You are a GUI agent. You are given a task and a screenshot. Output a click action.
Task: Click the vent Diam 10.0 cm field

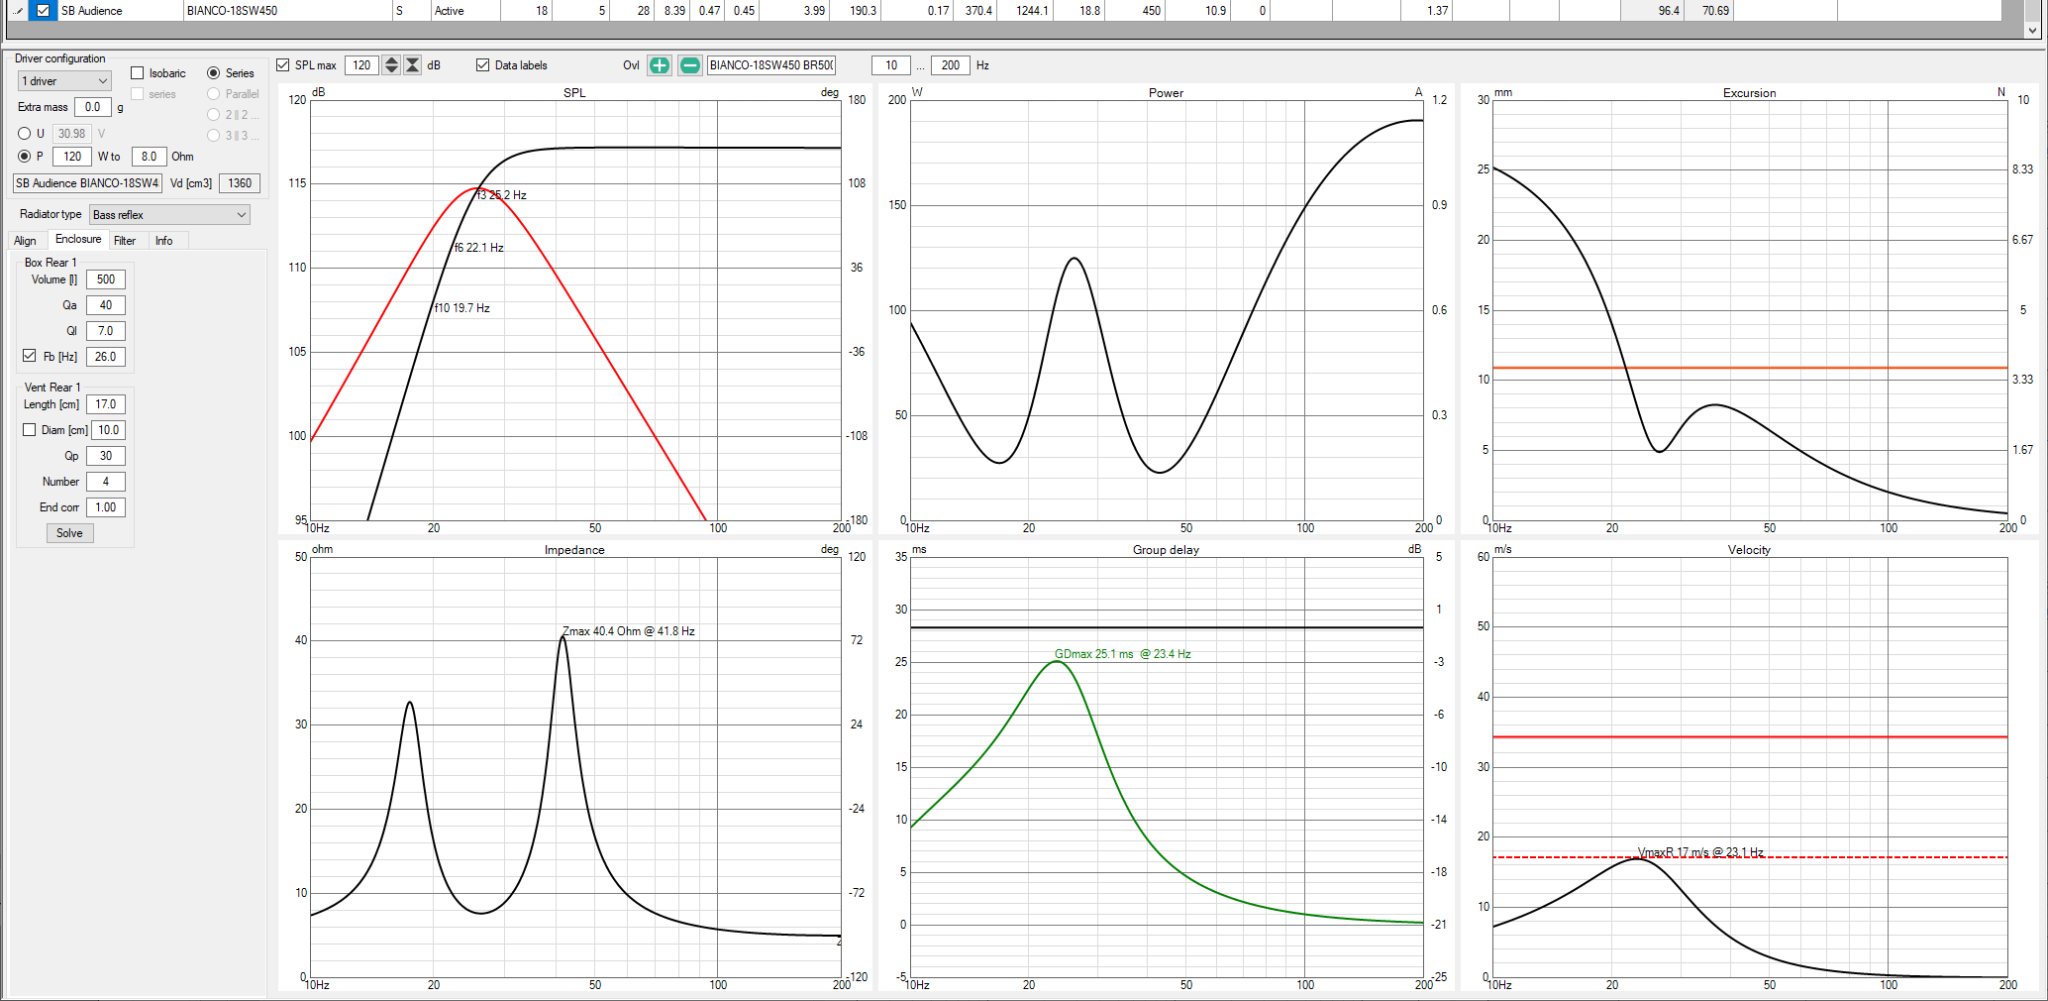109,430
